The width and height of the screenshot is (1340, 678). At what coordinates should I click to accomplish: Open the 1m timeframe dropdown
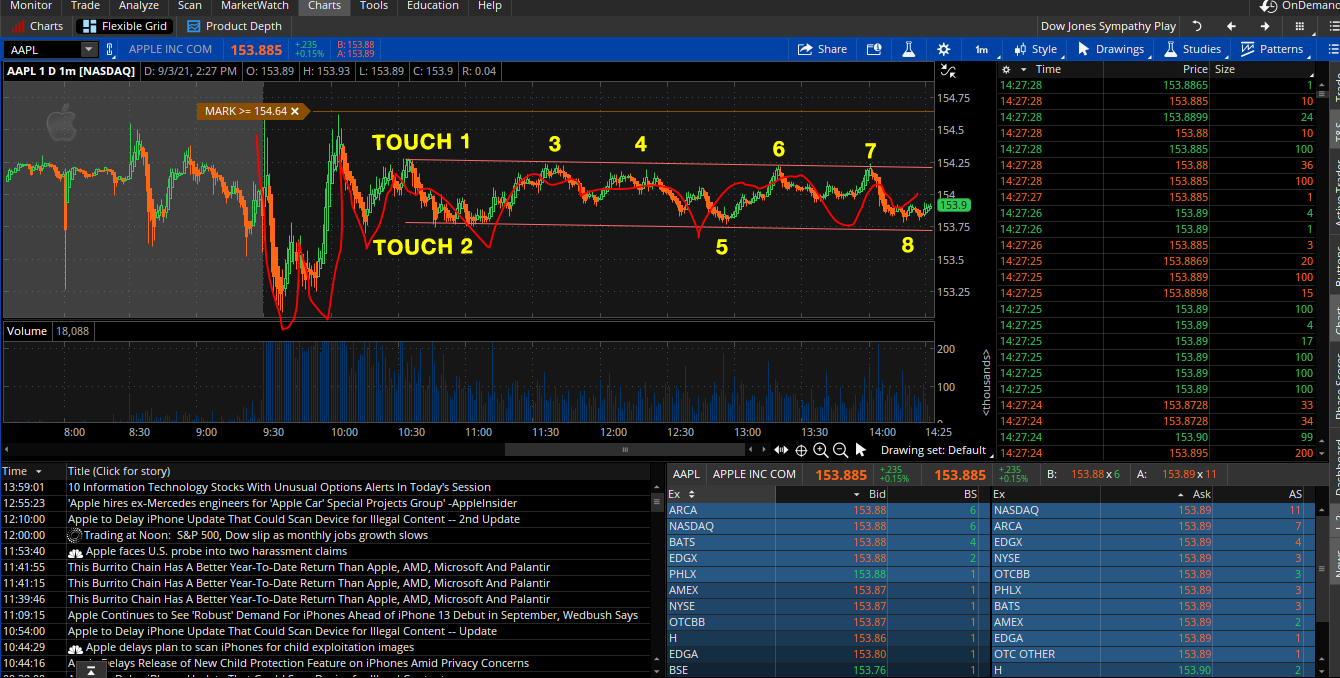click(x=981, y=49)
